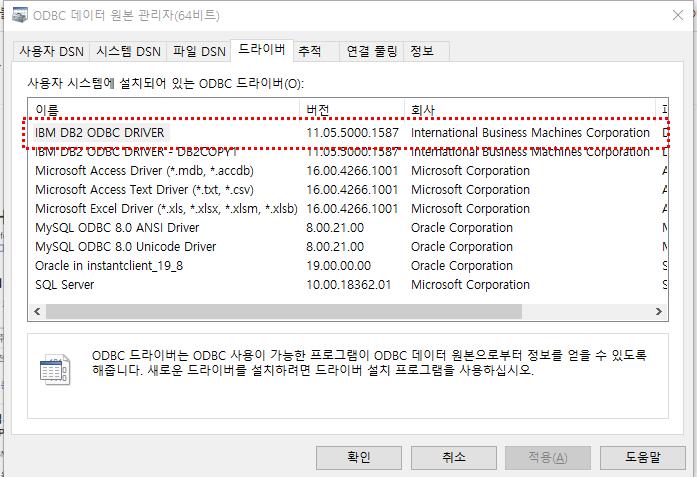Viewport: 697px width, 477px height.
Task: Click version 8.00.21.00 in Unicode Driver row
Action: pyautogui.click(x=335, y=247)
